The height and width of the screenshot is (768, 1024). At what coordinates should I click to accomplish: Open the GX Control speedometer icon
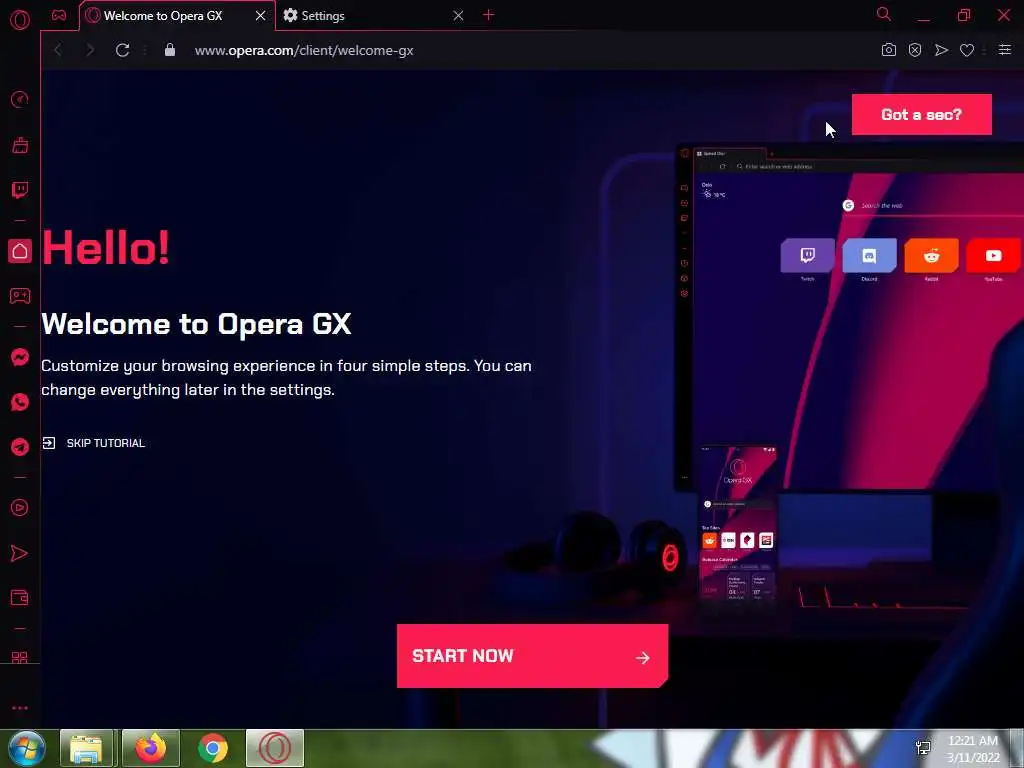[20, 99]
